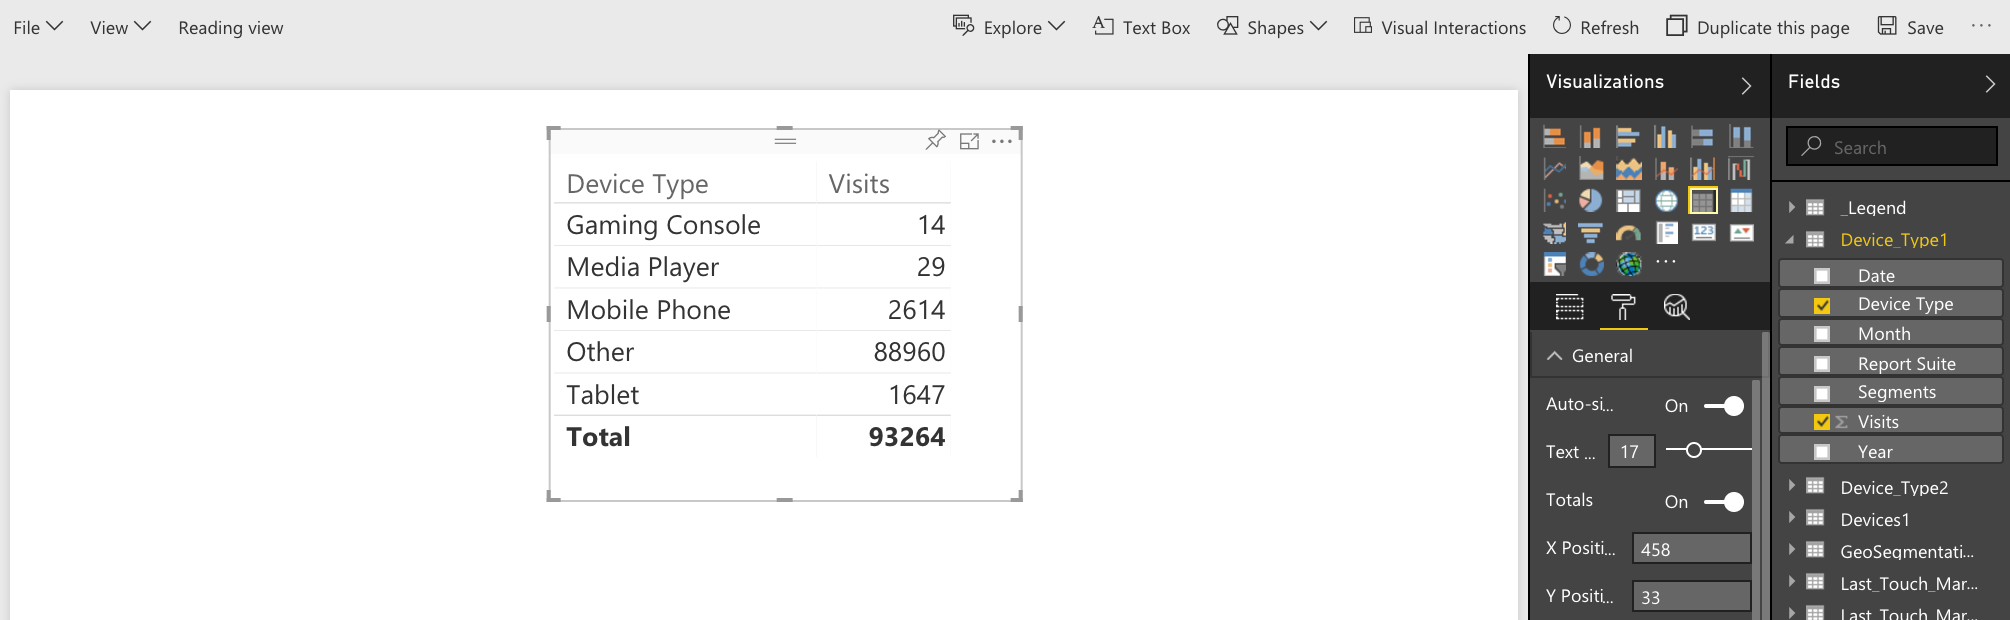The width and height of the screenshot is (2010, 620).
Task: Open the View menu
Action: (119, 27)
